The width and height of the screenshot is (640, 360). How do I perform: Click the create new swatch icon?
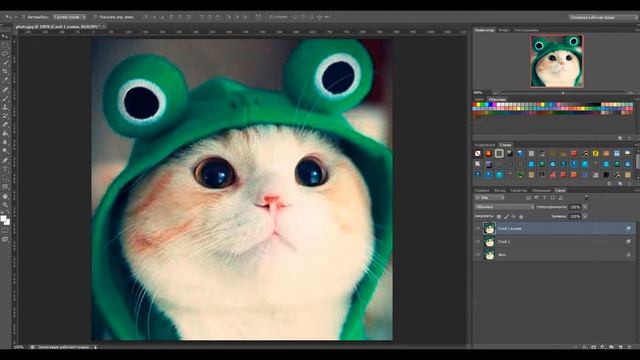(x=620, y=138)
